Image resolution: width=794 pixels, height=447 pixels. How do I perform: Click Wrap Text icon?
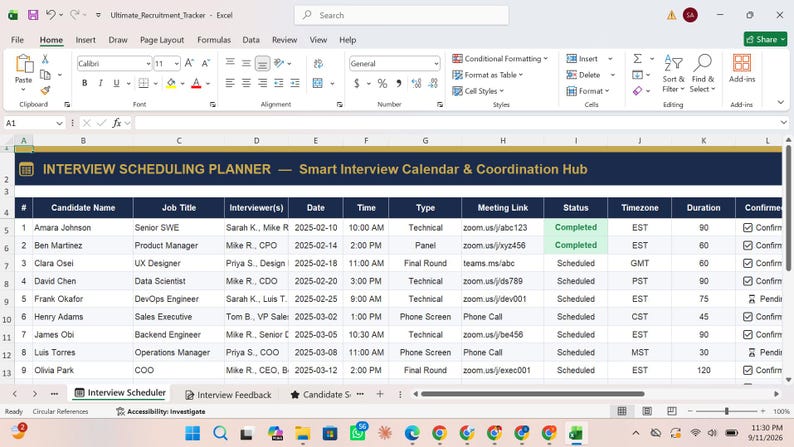point(318,63)
